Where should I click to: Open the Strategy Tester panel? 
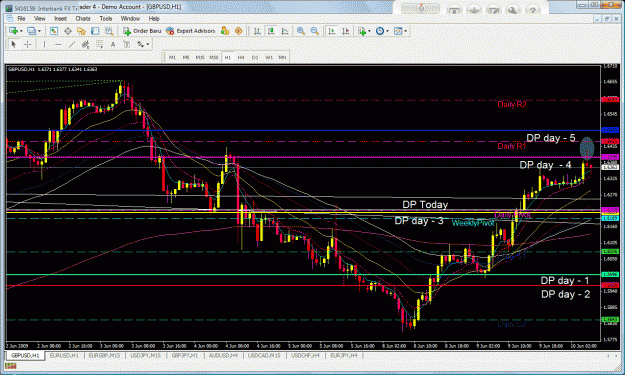point(108,31)
